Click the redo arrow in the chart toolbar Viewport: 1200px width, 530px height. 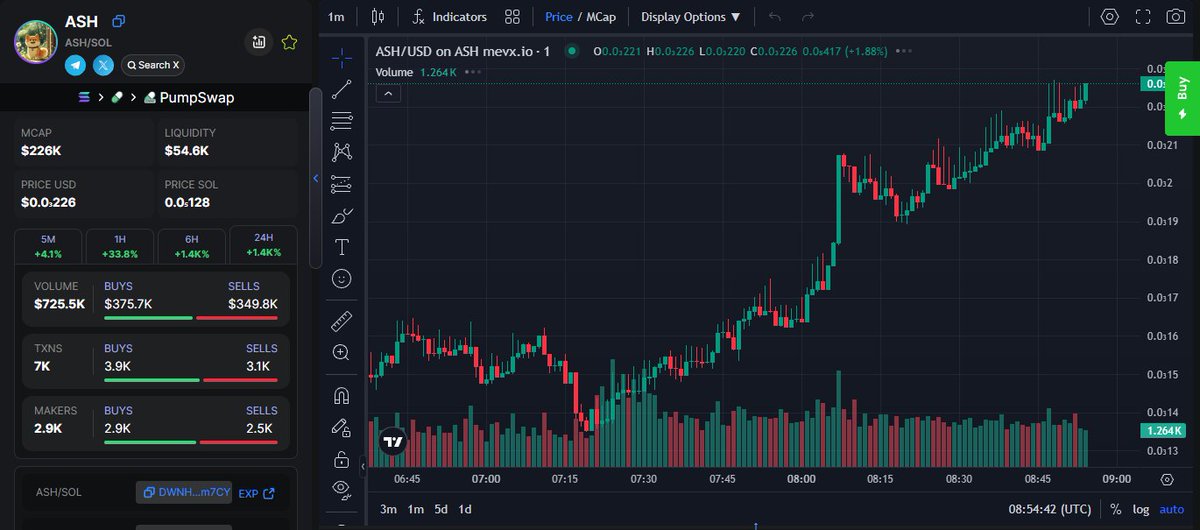tap(808, 17)
